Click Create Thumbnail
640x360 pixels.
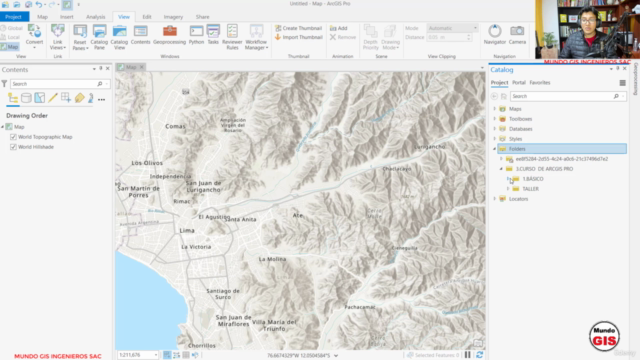(x=299, y=28)
